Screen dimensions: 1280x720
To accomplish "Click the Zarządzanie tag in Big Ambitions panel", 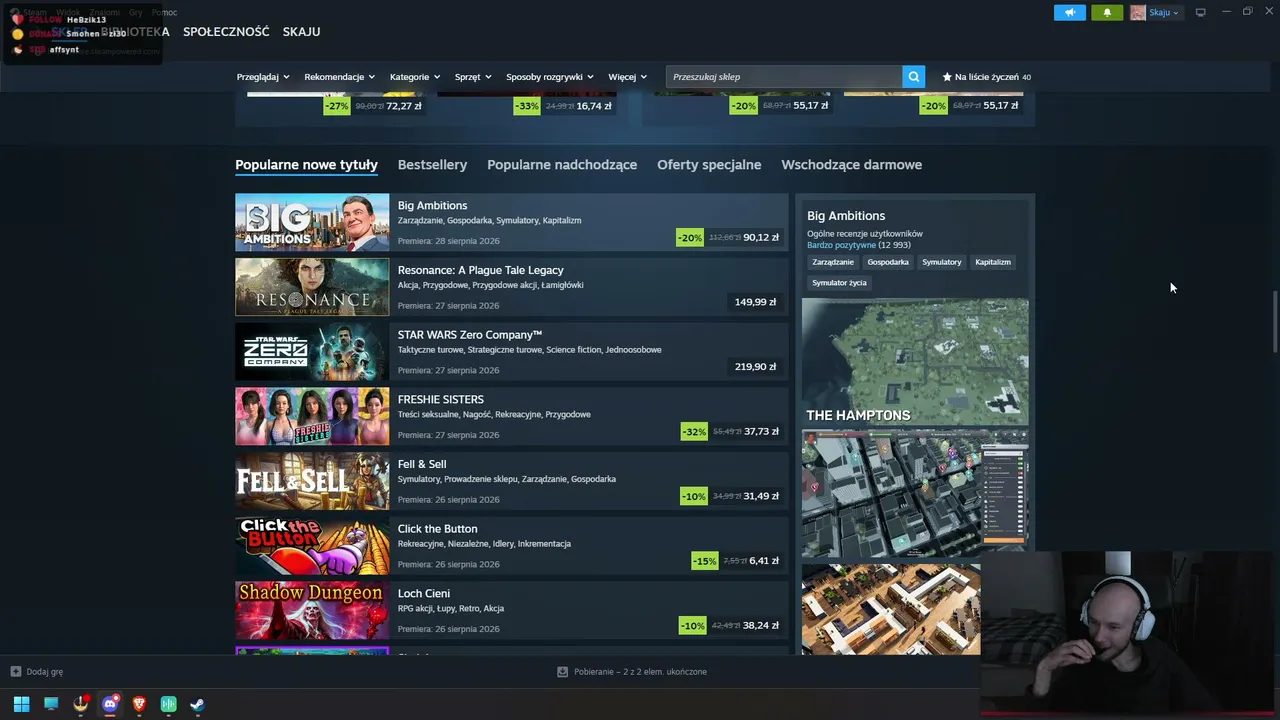I will 833,262.
